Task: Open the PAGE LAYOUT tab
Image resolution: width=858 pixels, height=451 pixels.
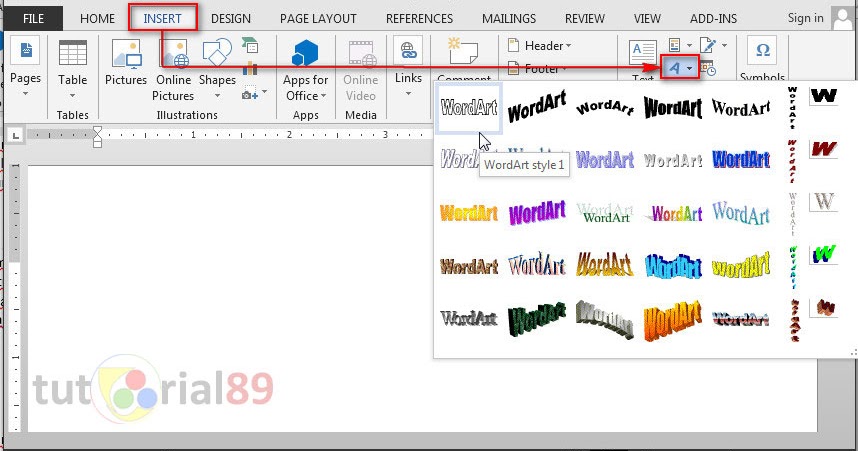Action: pos(318,19)
